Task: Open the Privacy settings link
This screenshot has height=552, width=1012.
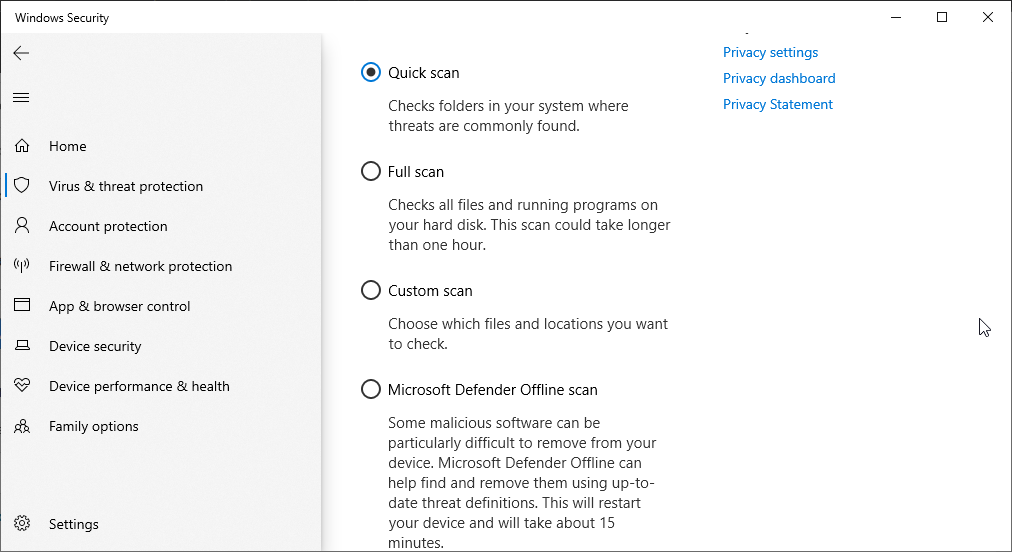Action: [x=770, y=52]
